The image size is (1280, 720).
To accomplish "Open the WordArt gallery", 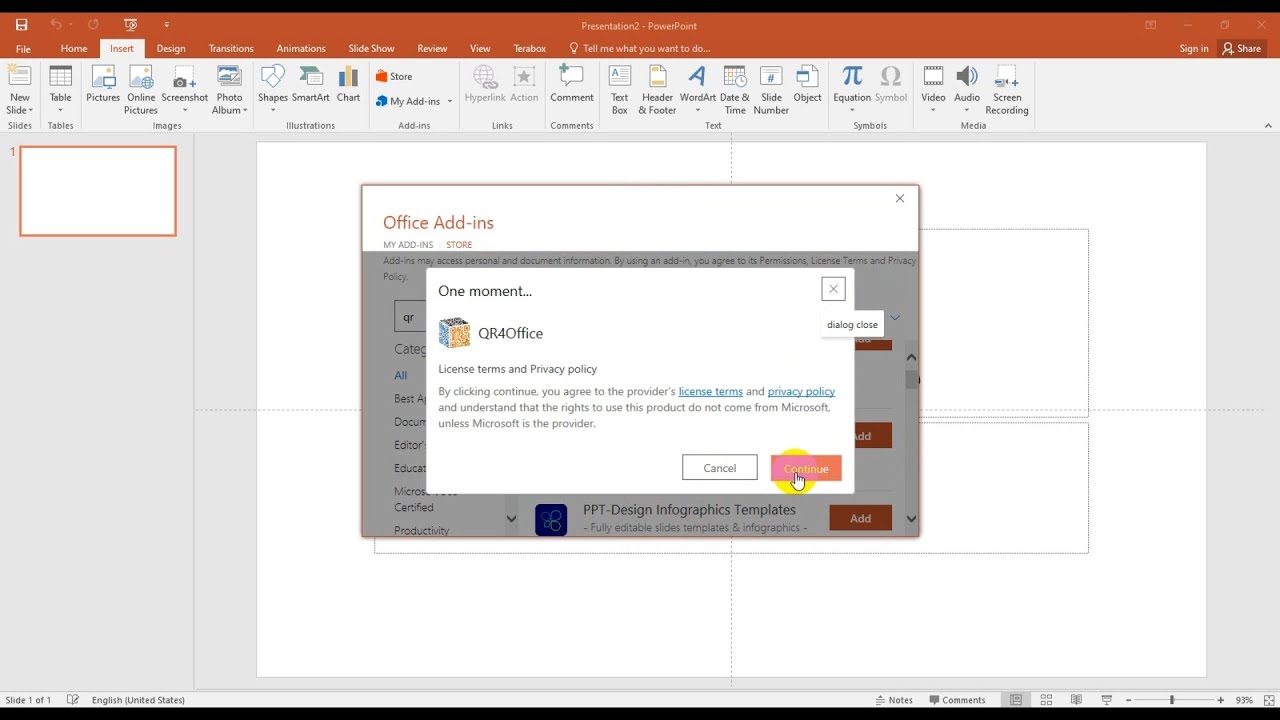I will (697, 89).
